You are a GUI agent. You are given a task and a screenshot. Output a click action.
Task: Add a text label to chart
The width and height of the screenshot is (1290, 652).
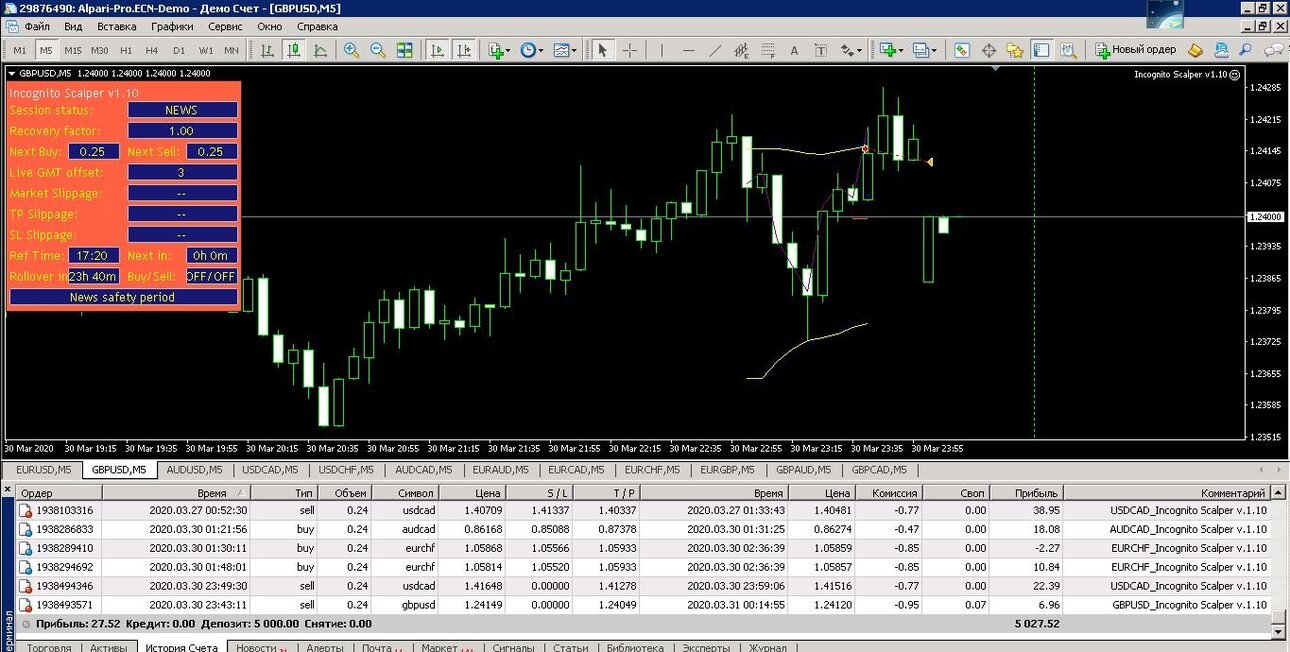coord(820,50)
